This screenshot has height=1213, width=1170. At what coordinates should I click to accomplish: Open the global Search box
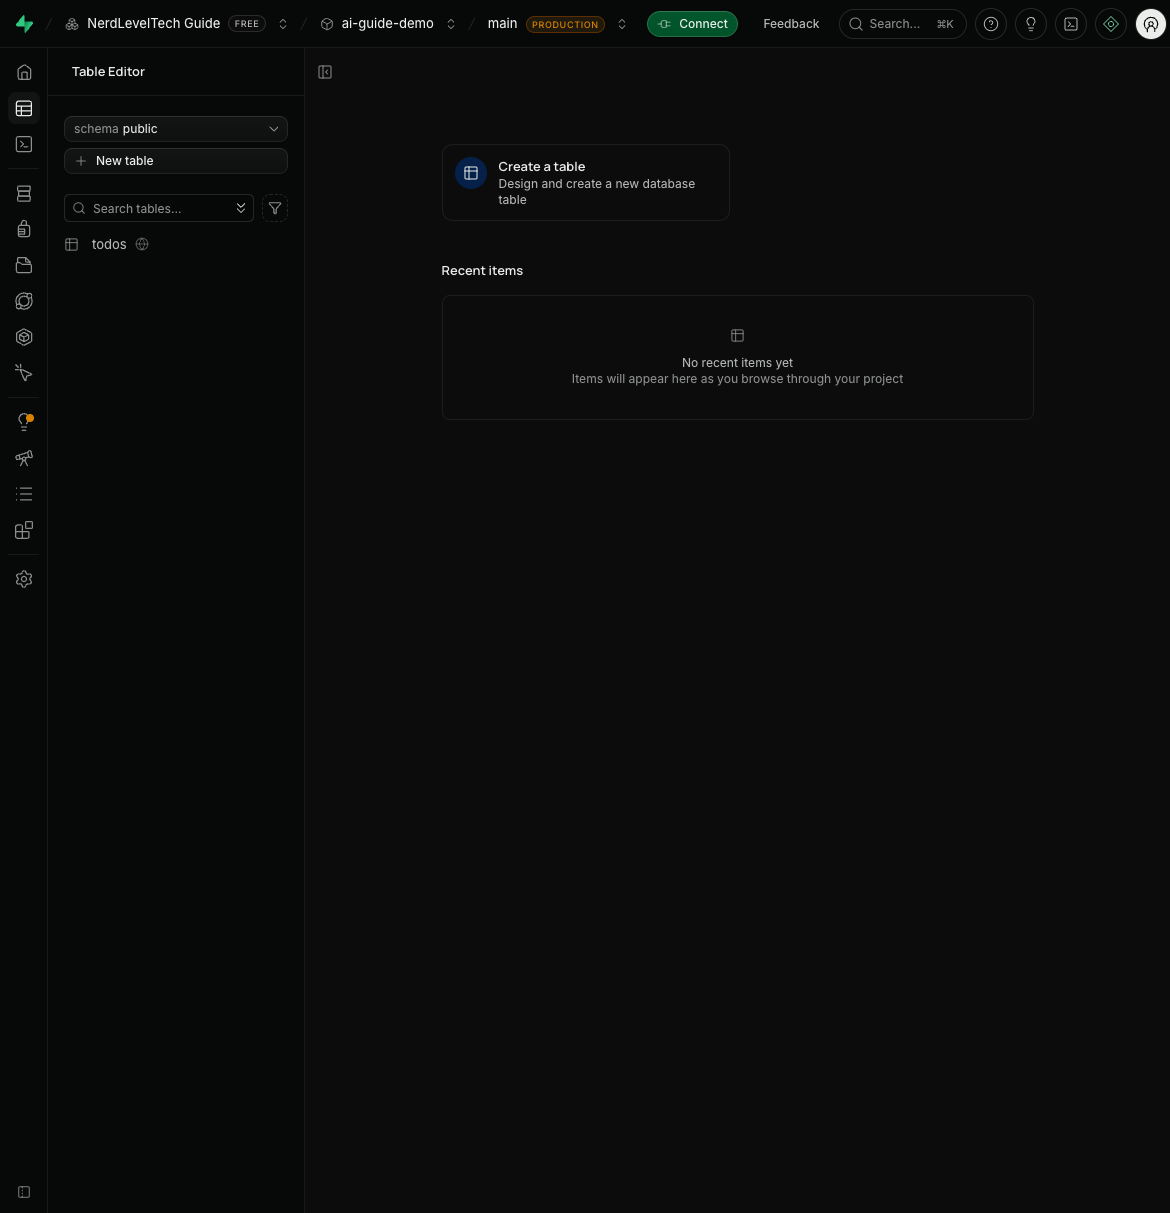[903, 24]
